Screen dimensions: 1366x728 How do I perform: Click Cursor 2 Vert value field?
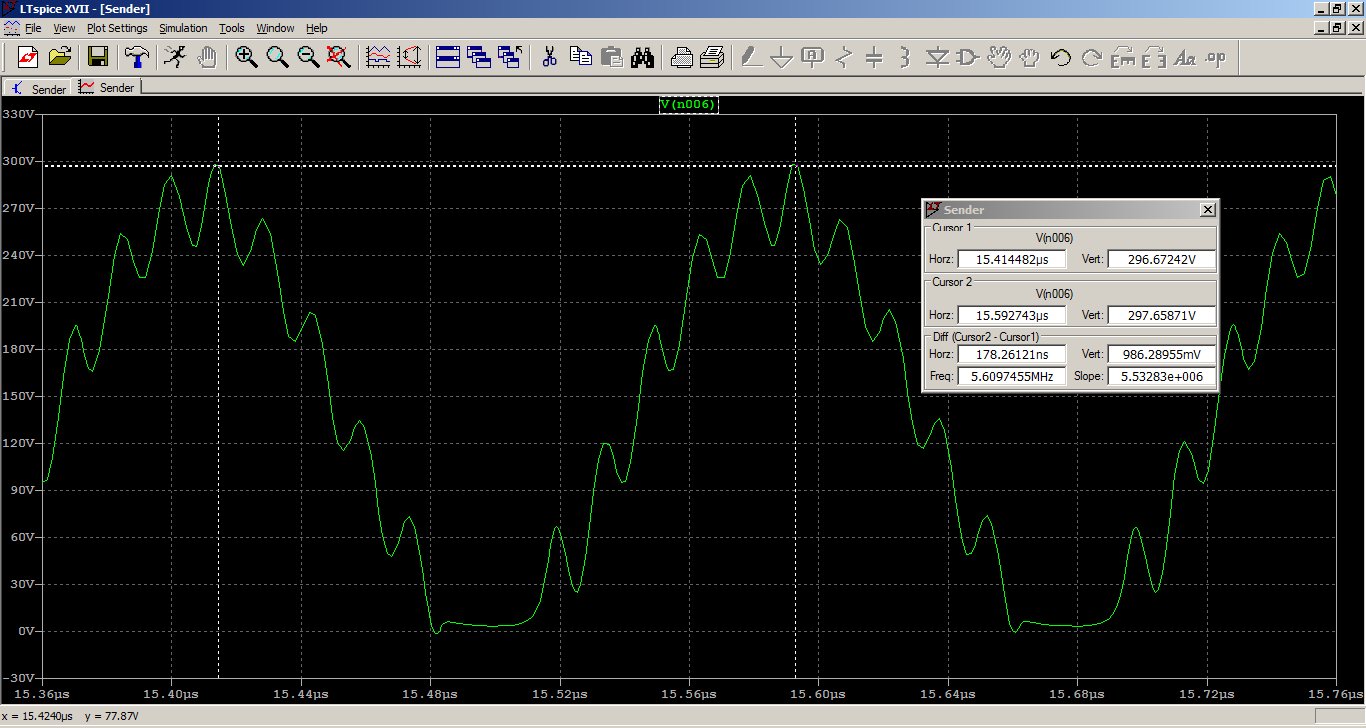[1162, 316]
